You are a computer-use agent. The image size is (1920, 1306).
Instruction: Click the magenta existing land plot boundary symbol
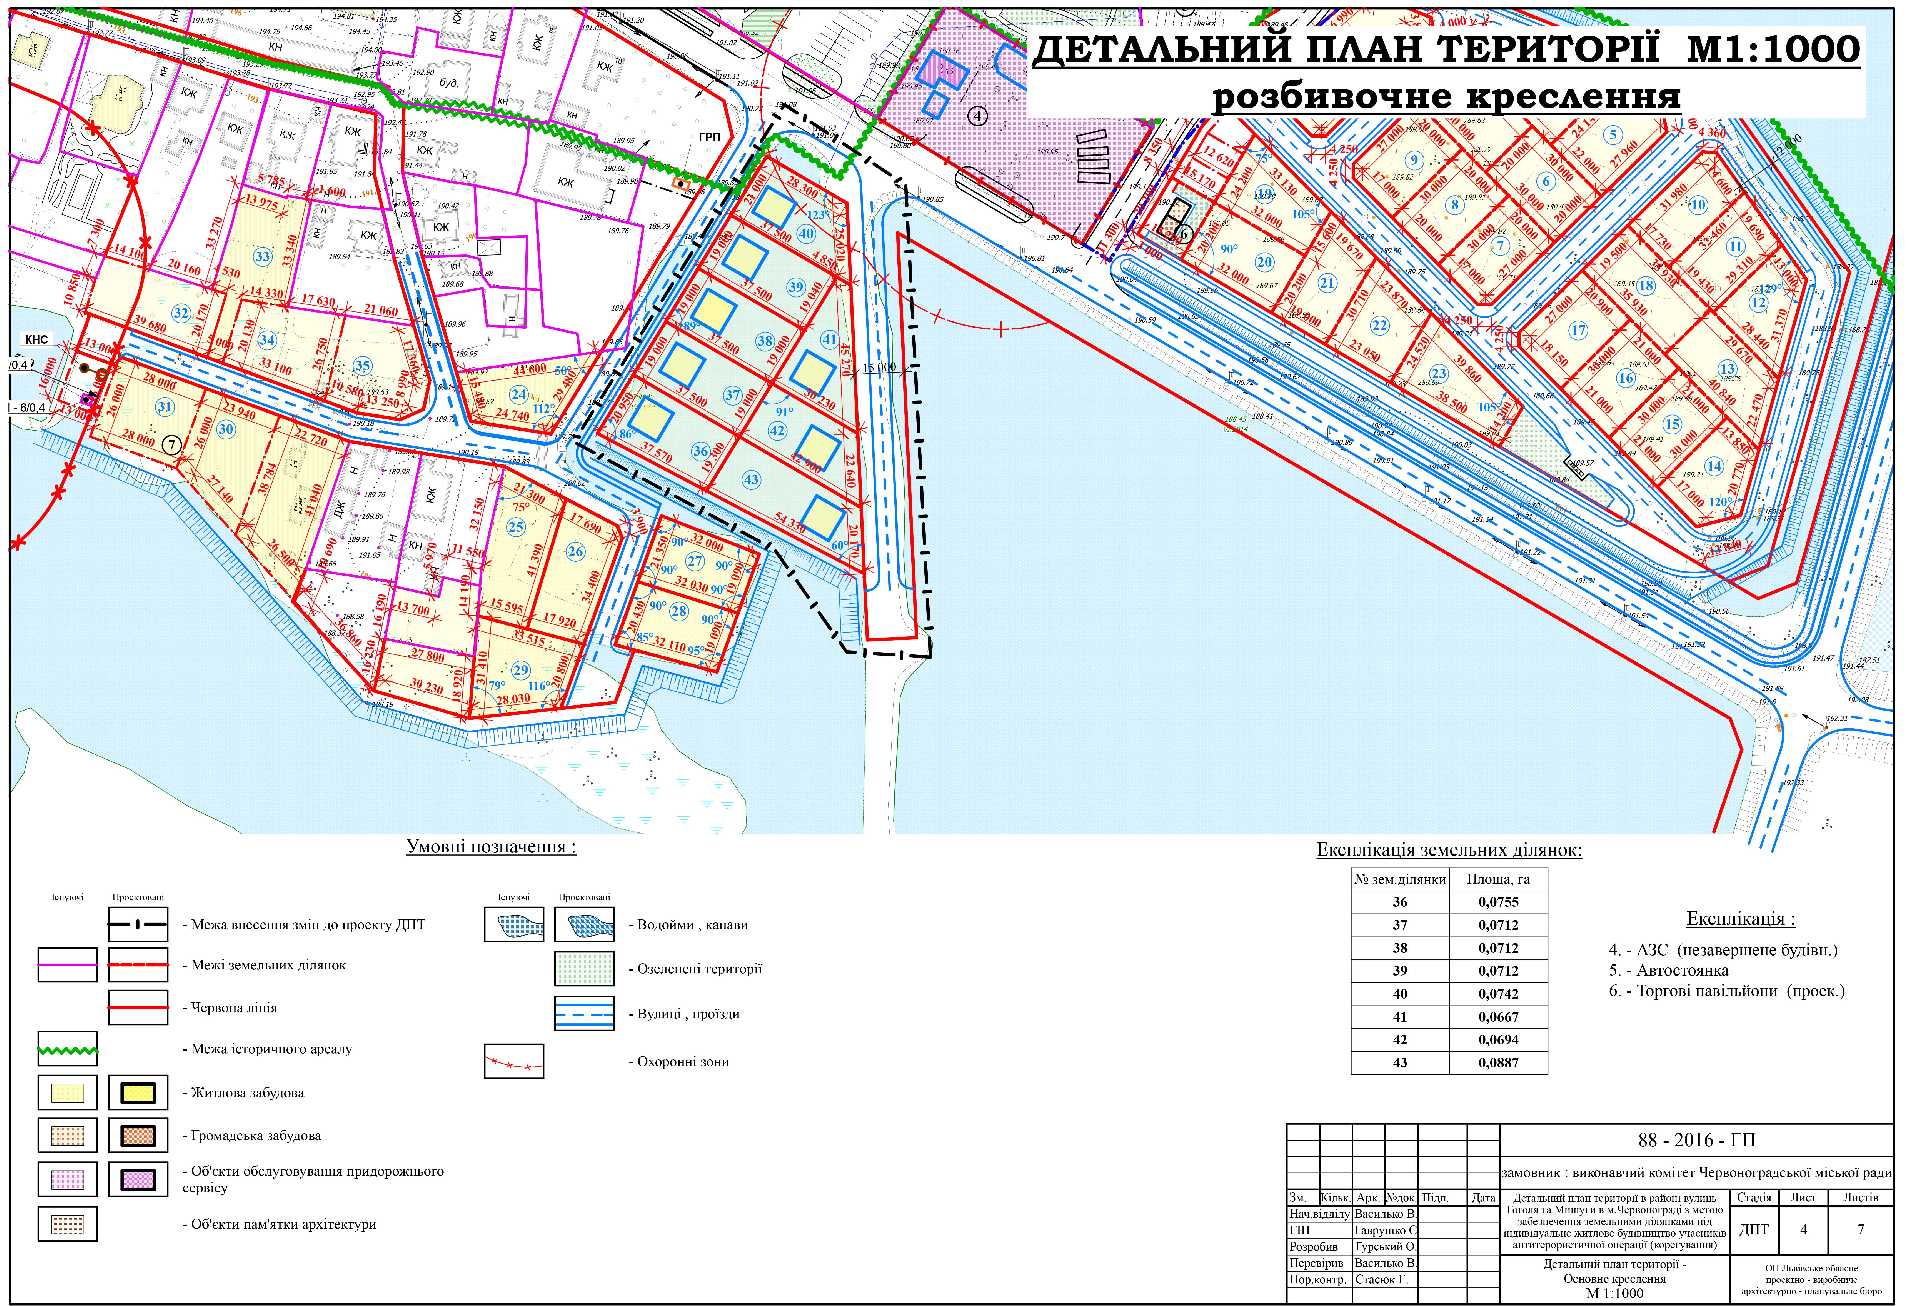(x=67, y=966)
